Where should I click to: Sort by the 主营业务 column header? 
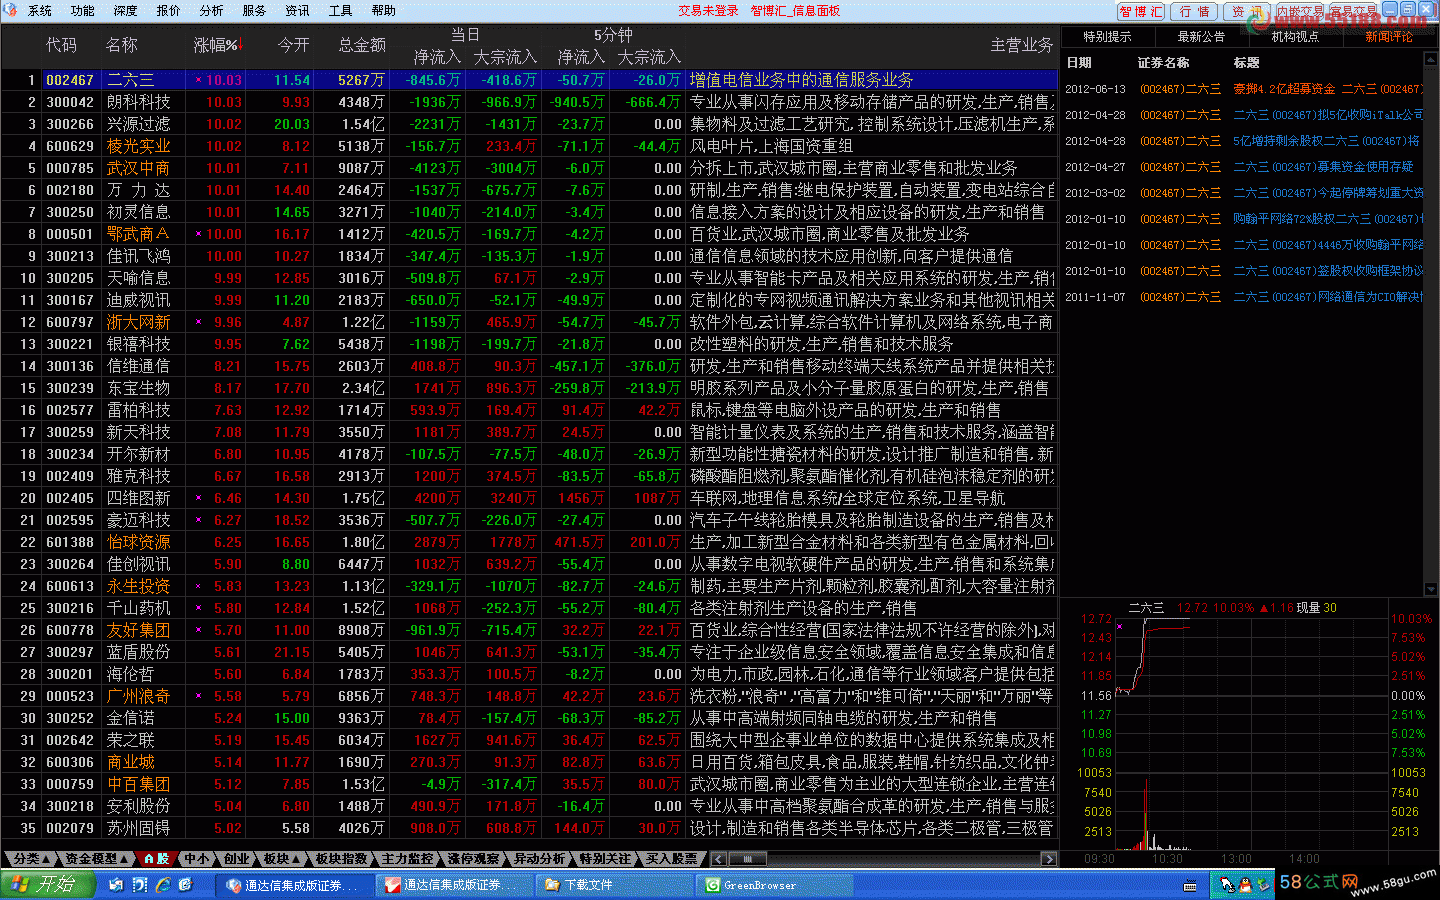1022,46
